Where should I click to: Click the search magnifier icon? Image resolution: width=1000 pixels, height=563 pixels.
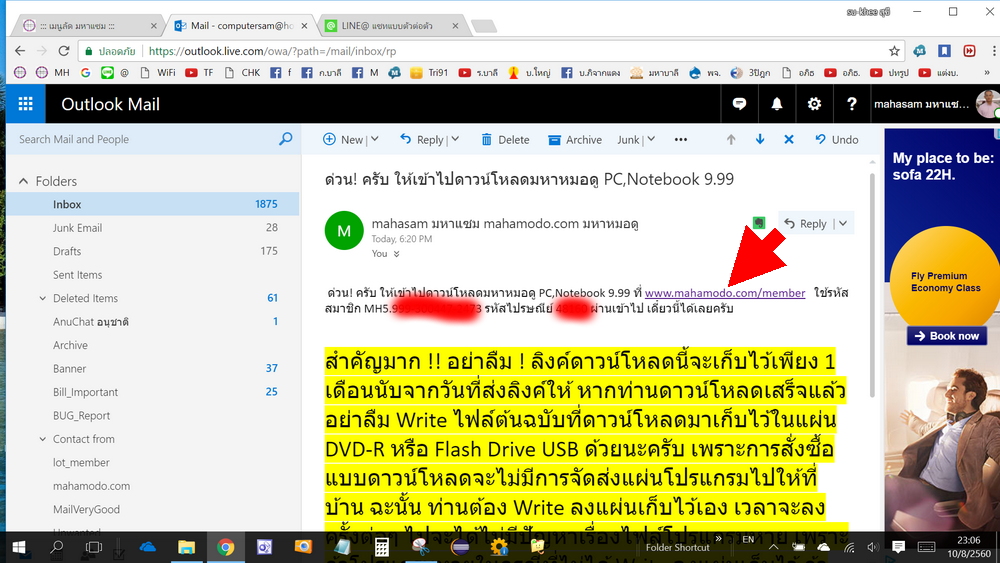click(286, 139)
